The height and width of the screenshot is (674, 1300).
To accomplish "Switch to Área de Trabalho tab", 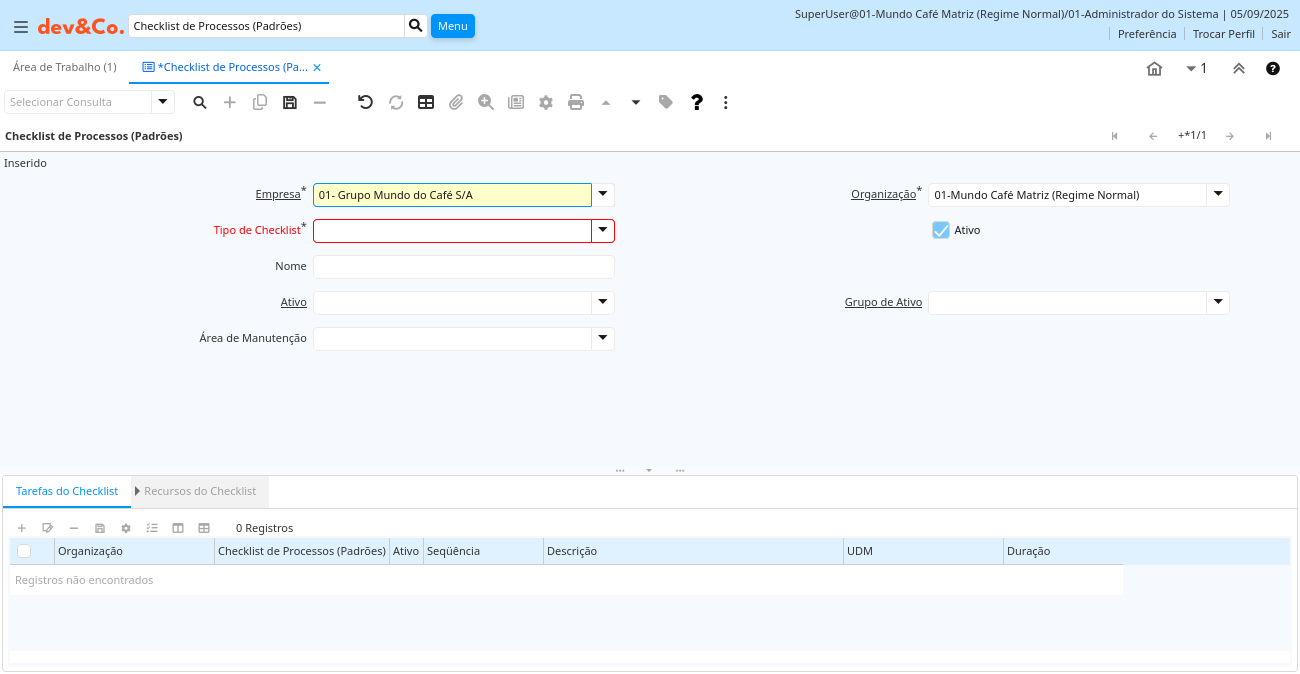I will tap(64, 67).
